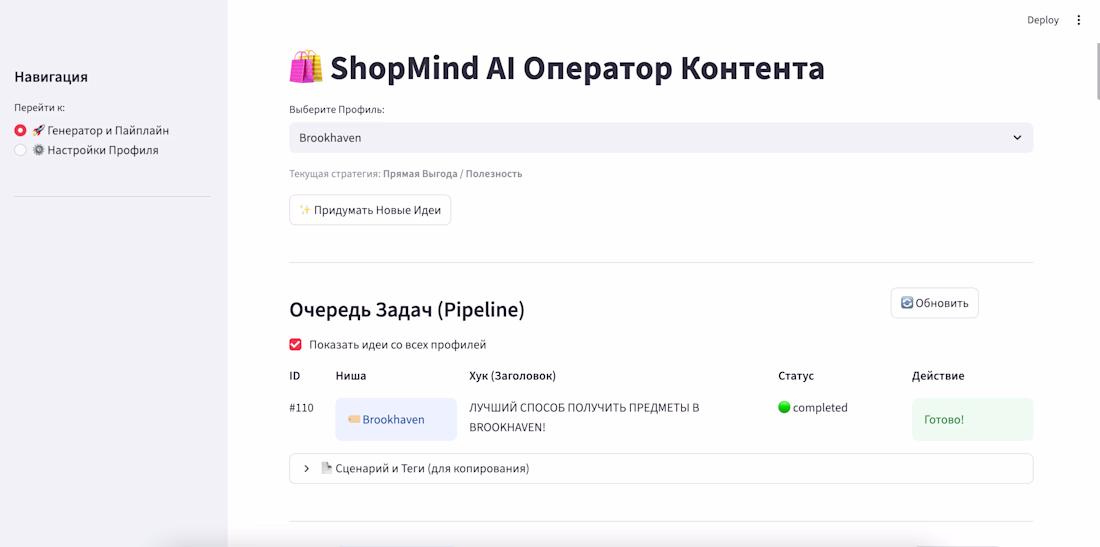Click the Brookhaven niche tag in row #110

tap(396, 419)
